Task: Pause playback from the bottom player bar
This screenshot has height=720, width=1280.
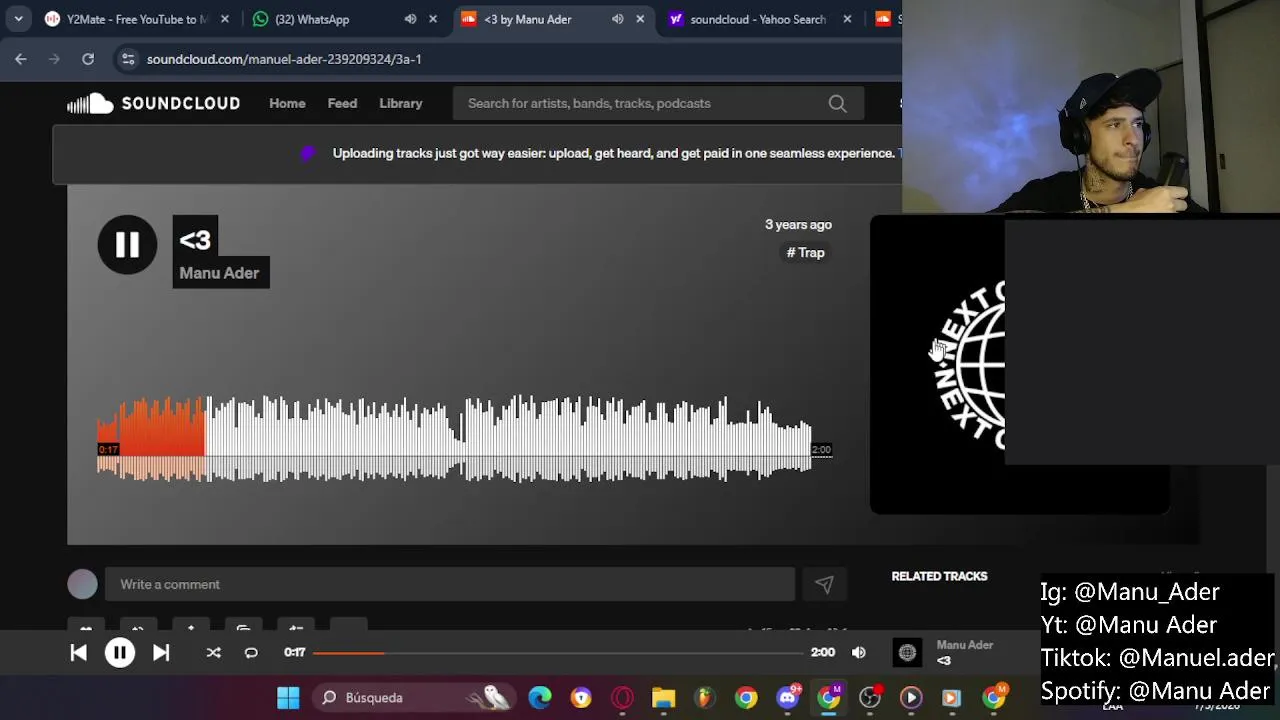Action: [119, 653]
